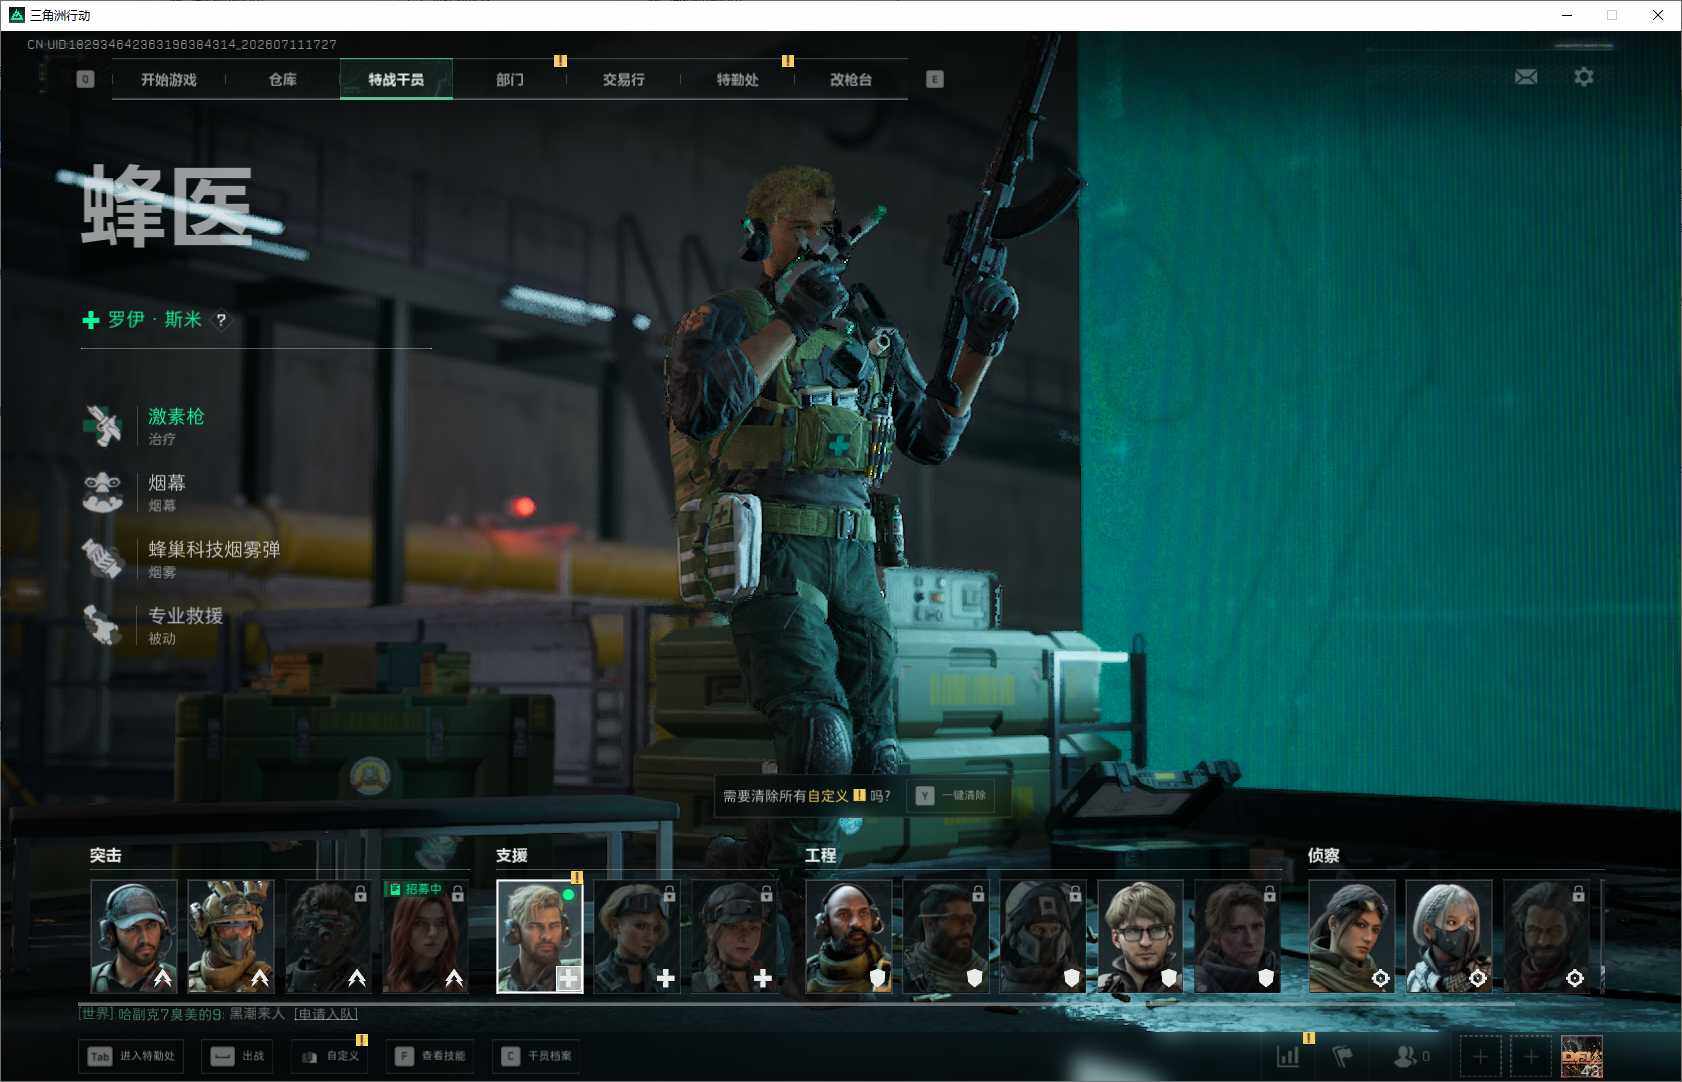Click the question mark next to 罗伊·斯米

point(221,320)
